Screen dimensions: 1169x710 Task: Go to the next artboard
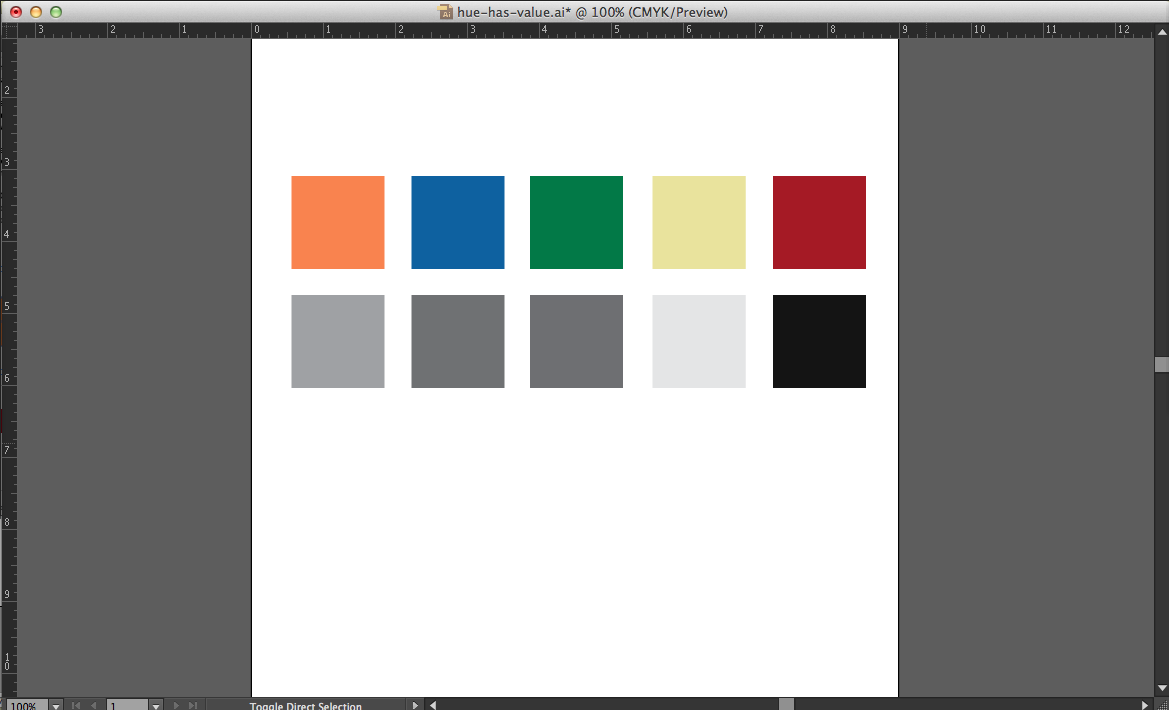(x=175, y=705)
